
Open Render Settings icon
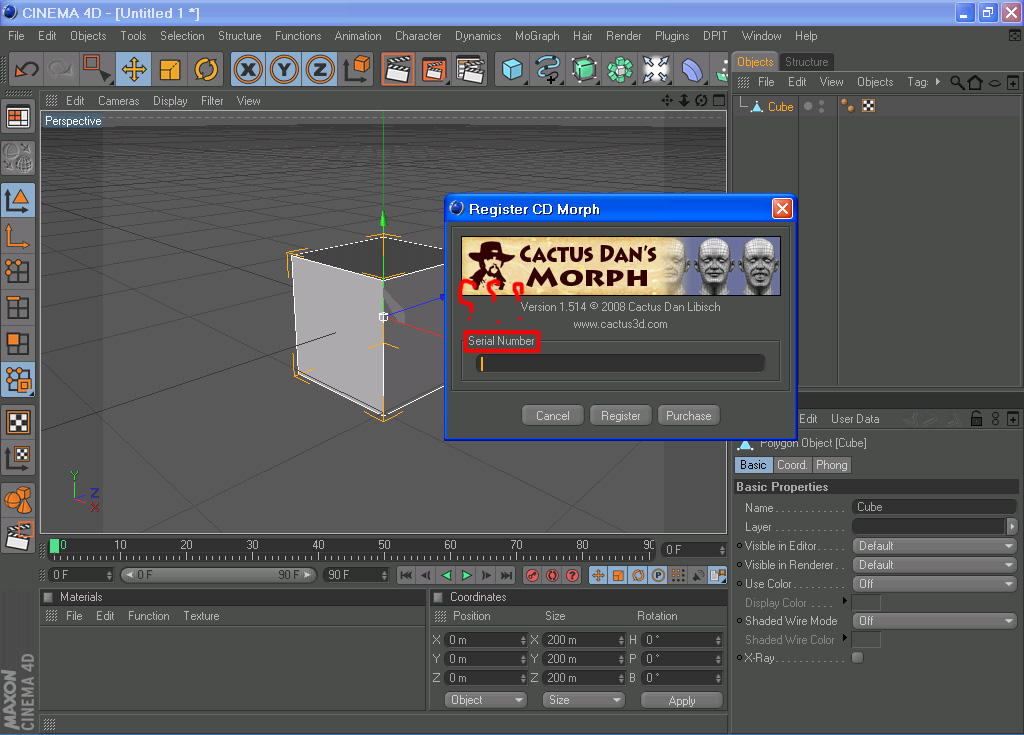click(470, 69)
